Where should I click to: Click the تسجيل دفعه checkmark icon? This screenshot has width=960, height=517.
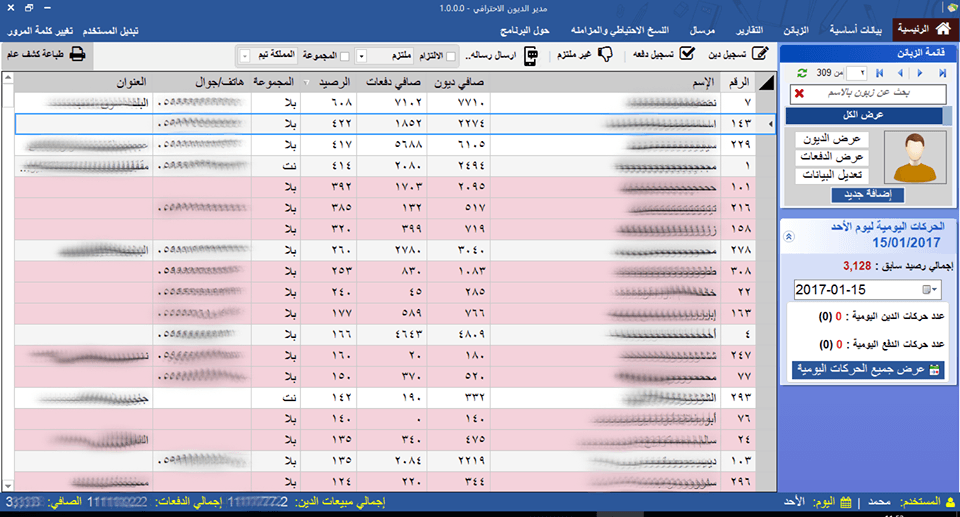click(x=687, y=54)
